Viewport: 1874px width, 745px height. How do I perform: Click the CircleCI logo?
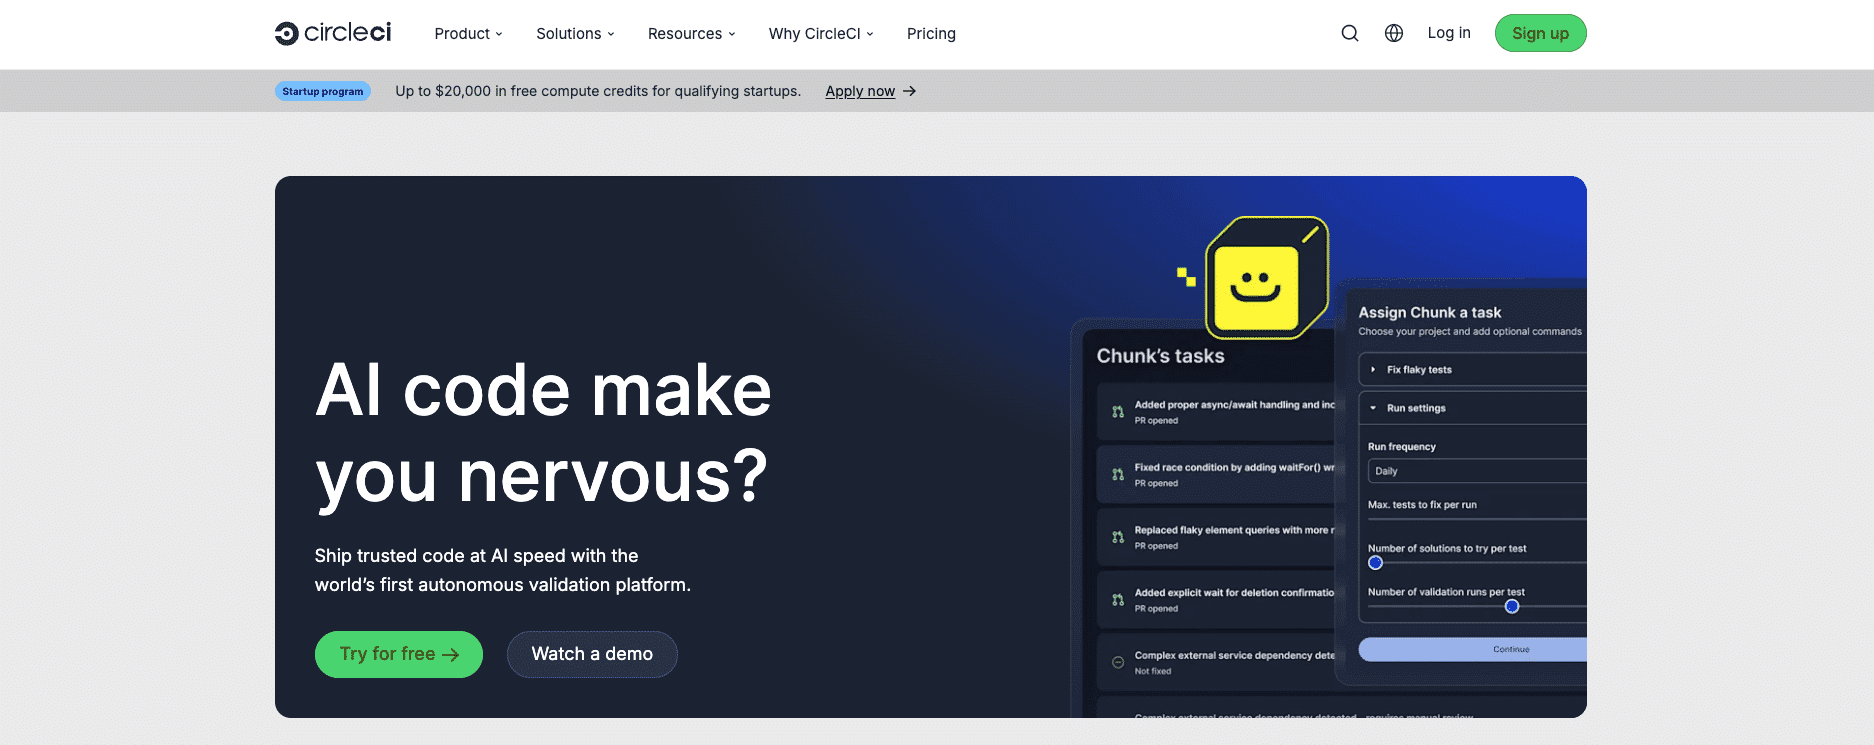tap(333, 33)
